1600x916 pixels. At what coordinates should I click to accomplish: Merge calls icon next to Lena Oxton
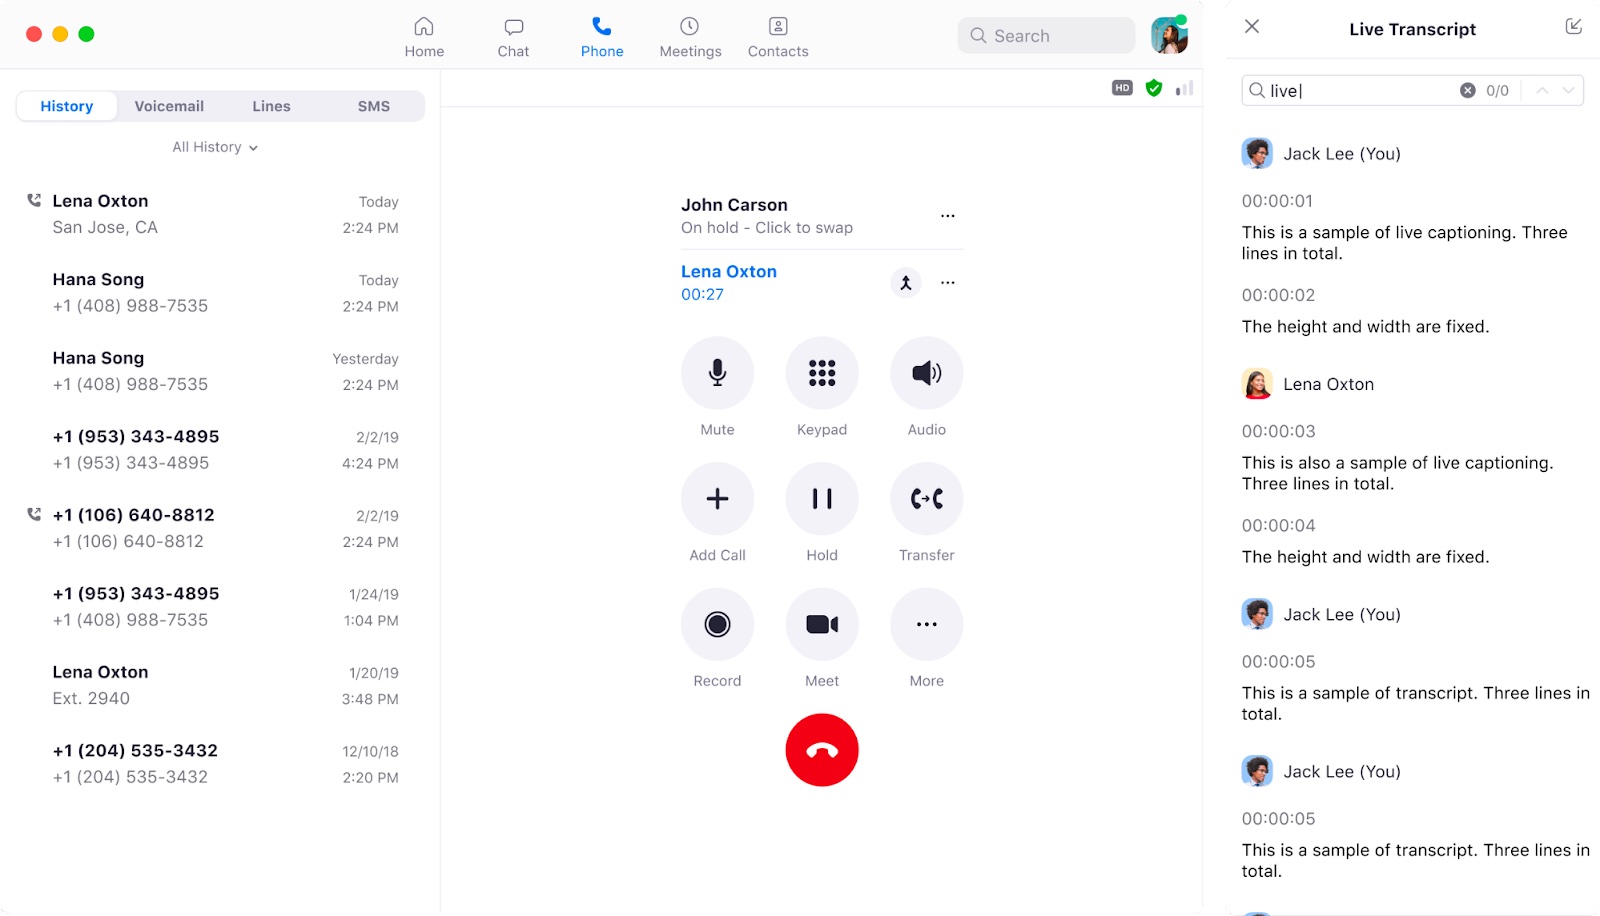(906, 283)
